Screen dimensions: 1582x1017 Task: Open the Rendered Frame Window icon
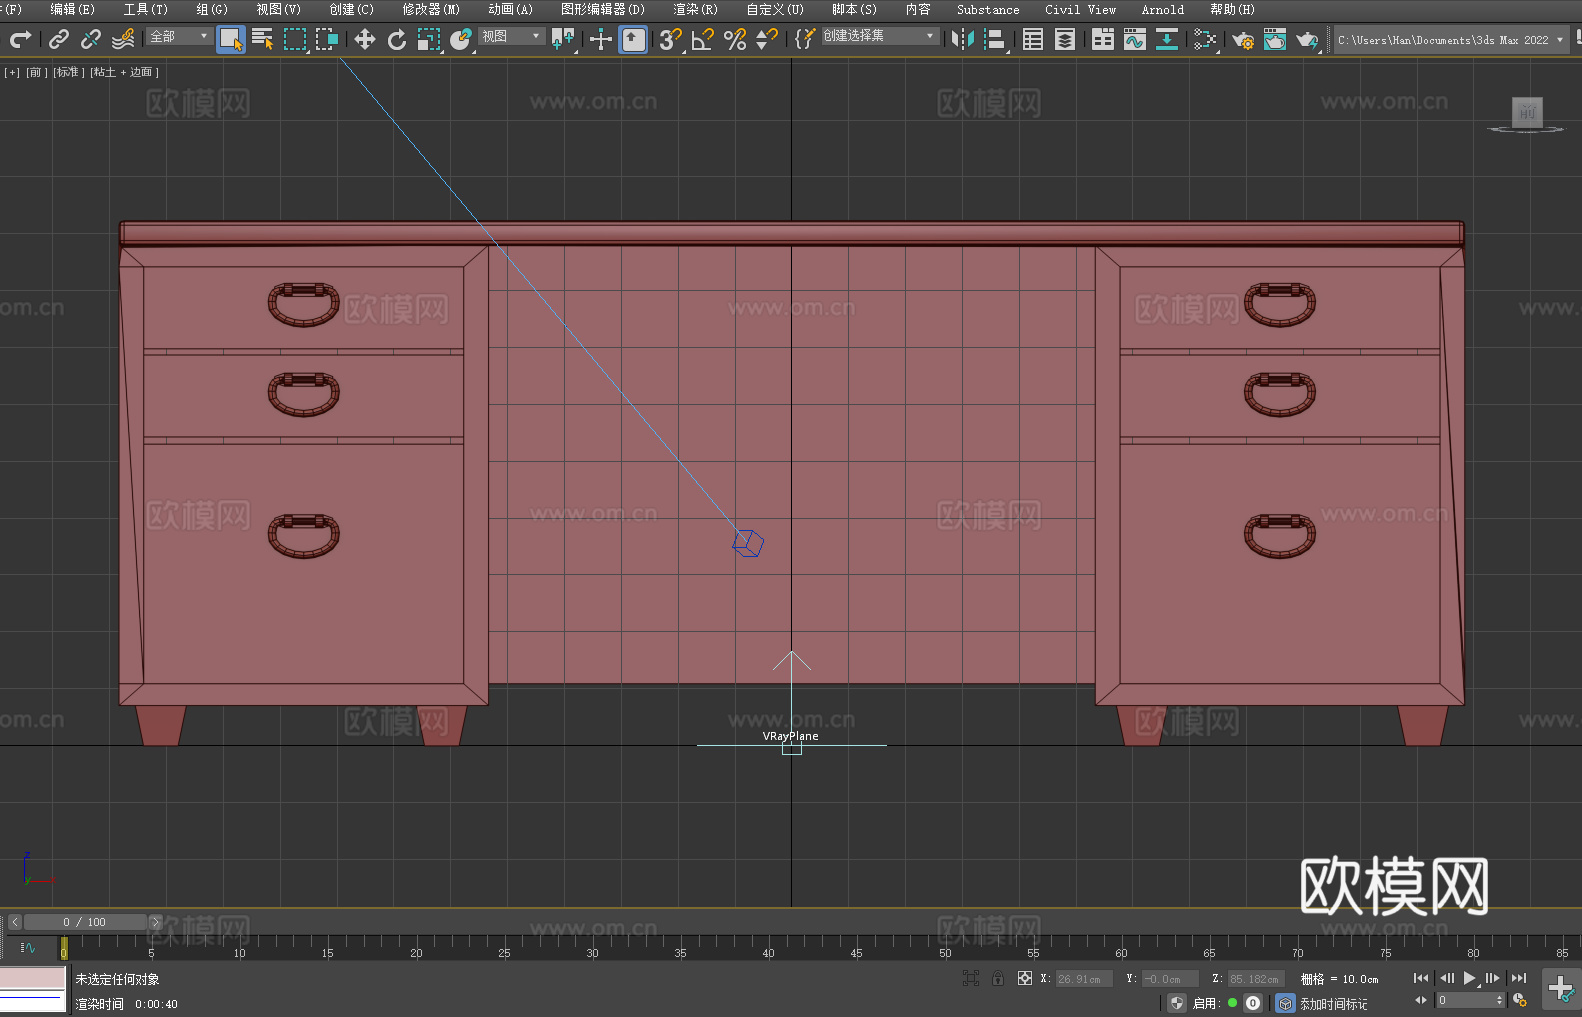pos(1275,39)
